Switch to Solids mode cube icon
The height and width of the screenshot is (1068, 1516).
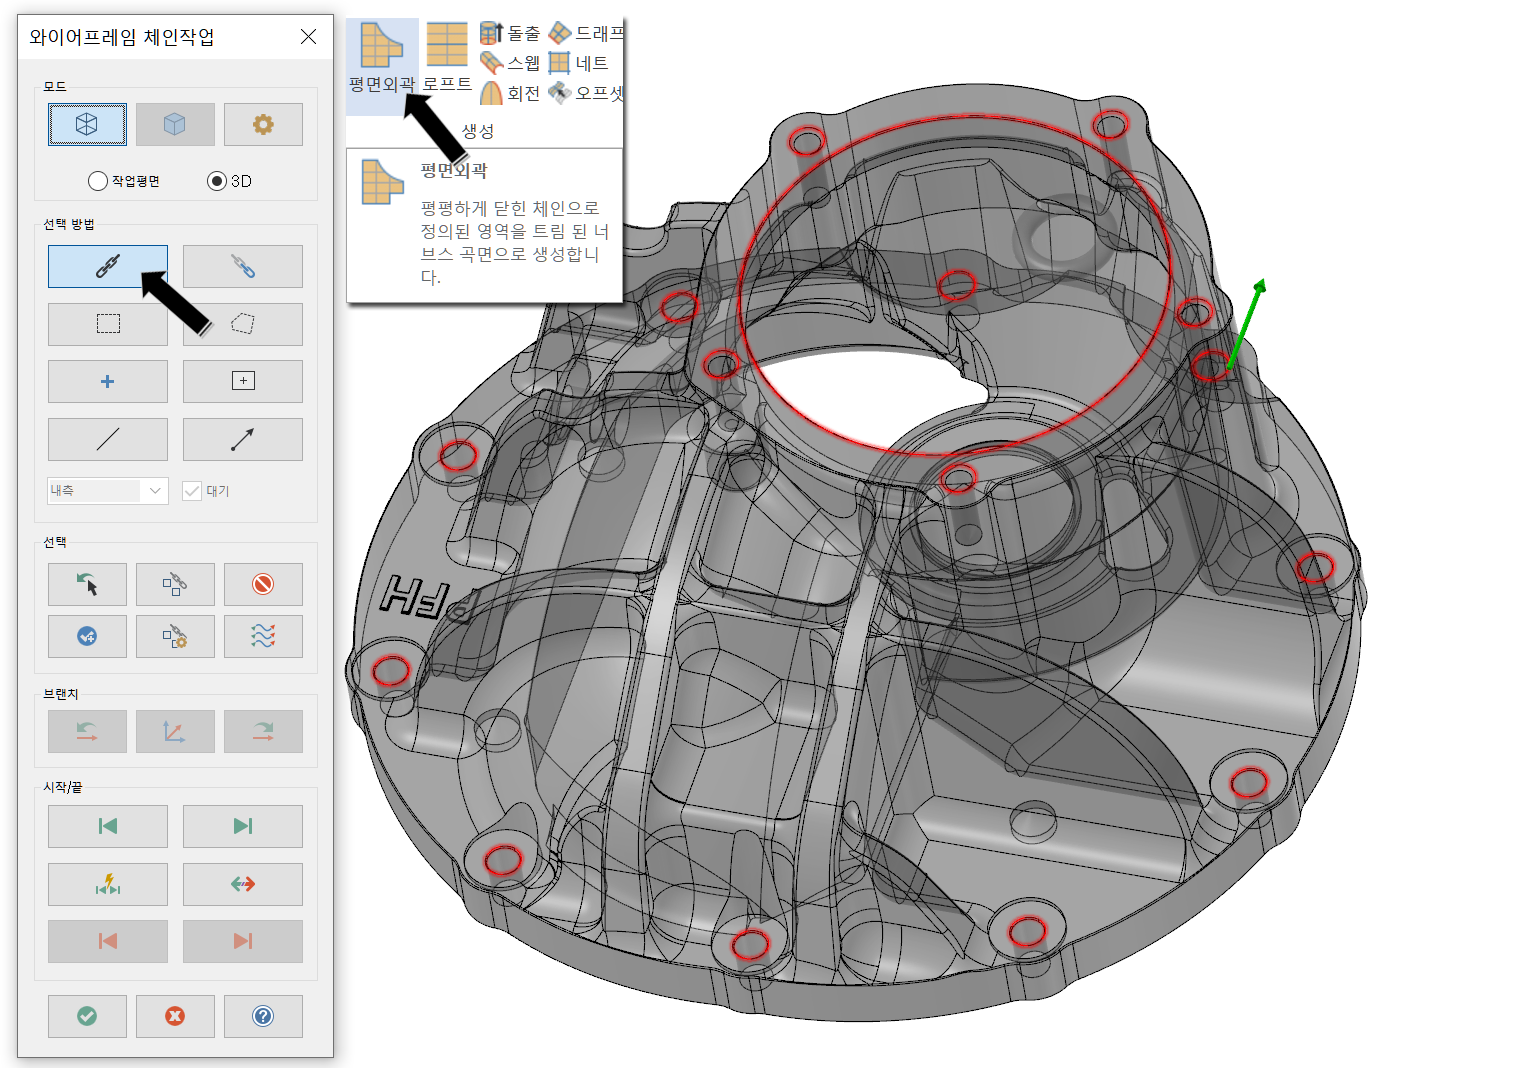point(175,124)
